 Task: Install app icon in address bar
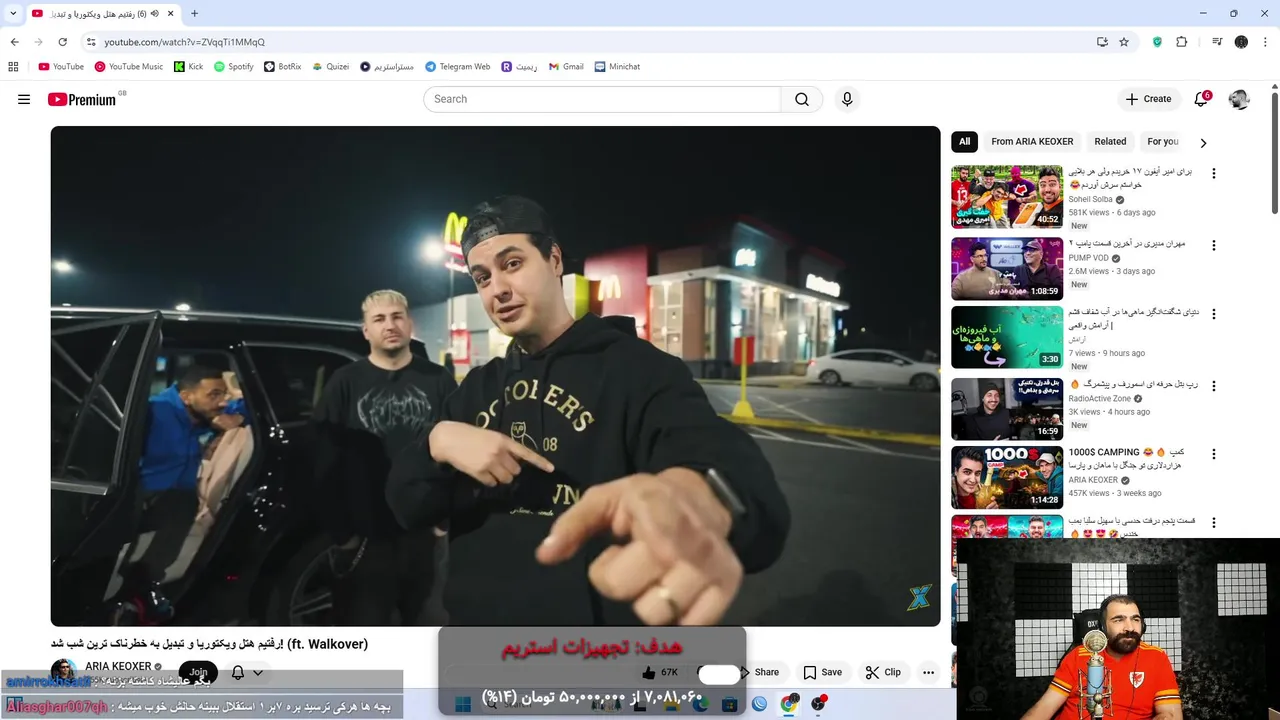[1102, 42]
